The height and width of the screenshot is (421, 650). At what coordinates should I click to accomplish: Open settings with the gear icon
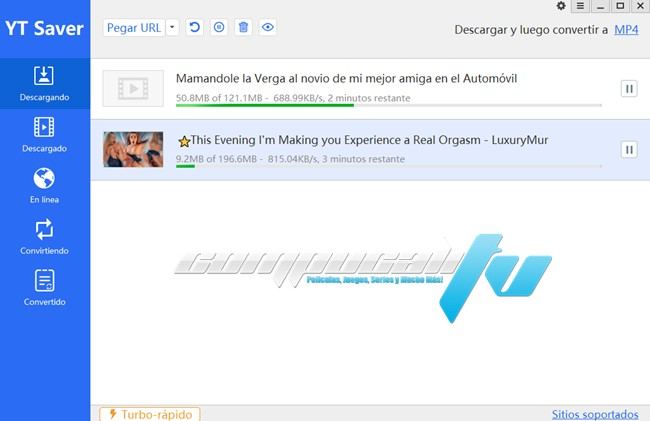561,6
